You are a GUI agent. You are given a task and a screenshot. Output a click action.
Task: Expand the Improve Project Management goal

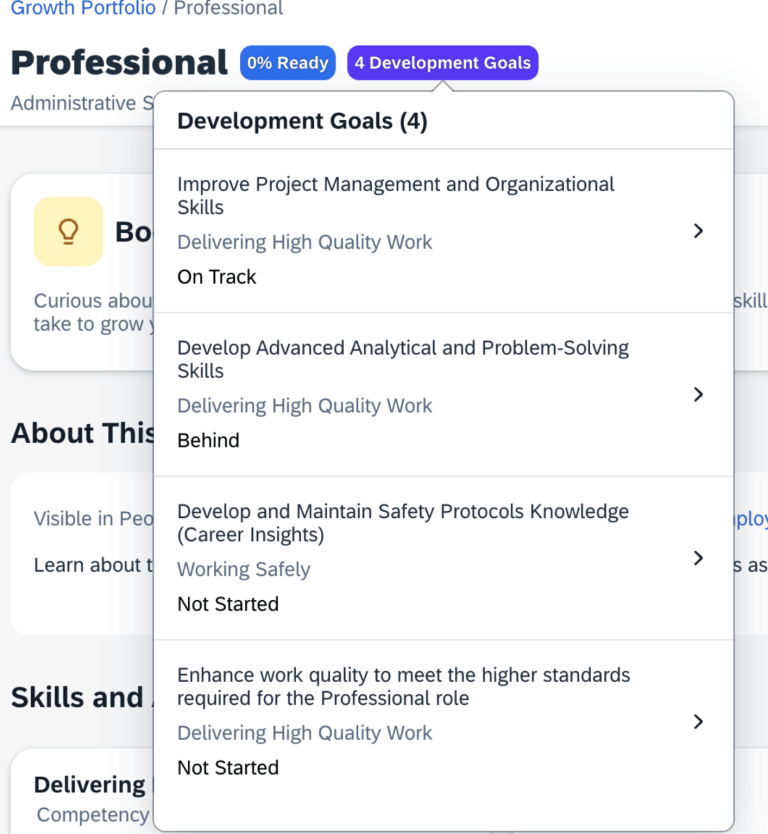point(698,230)
